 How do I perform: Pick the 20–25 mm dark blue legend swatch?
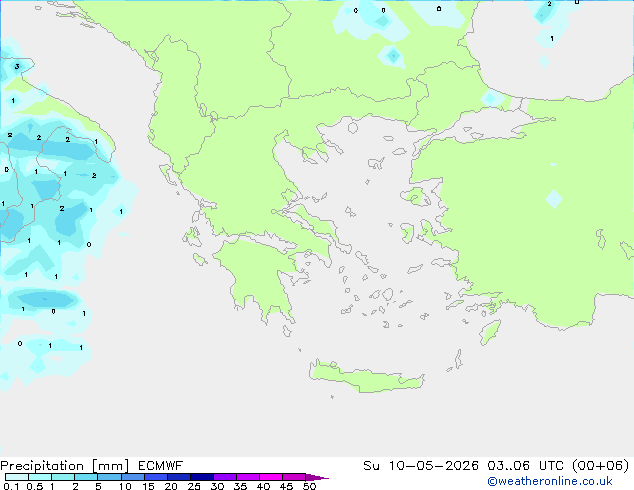[x=179, y=477]
